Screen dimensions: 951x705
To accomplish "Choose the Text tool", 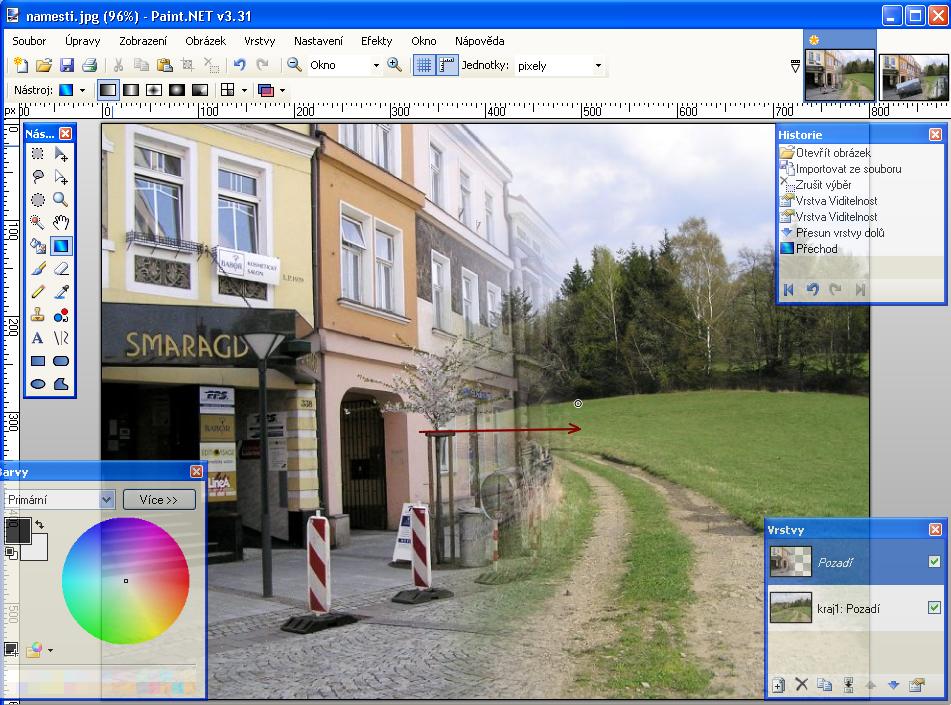I will (38, 338).
